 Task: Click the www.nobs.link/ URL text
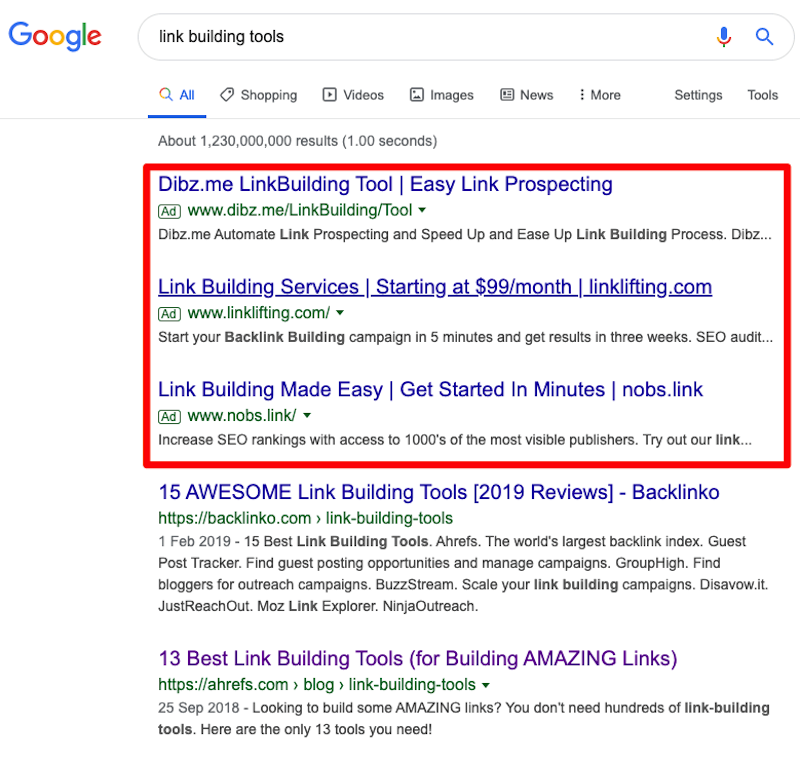pyautogui.click(x=242, y=415)
